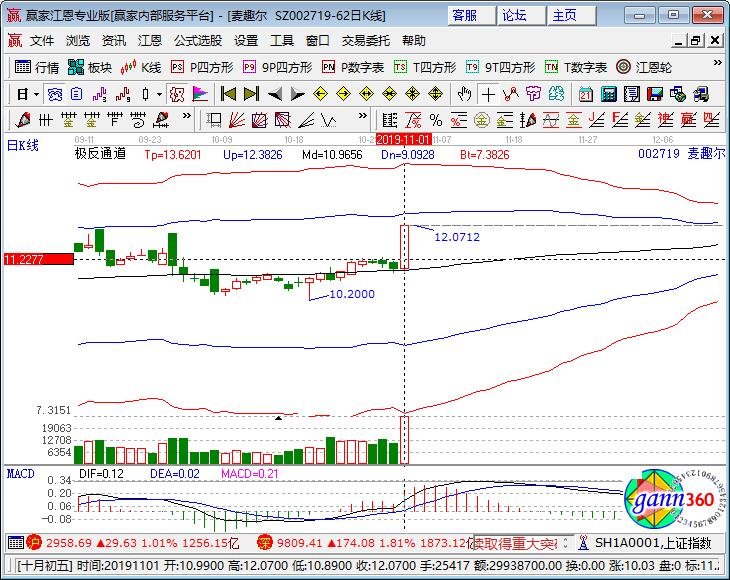The image size is (730, 580).
Task: Click the percent % retracement icon
Action: (x=436, y=121)
